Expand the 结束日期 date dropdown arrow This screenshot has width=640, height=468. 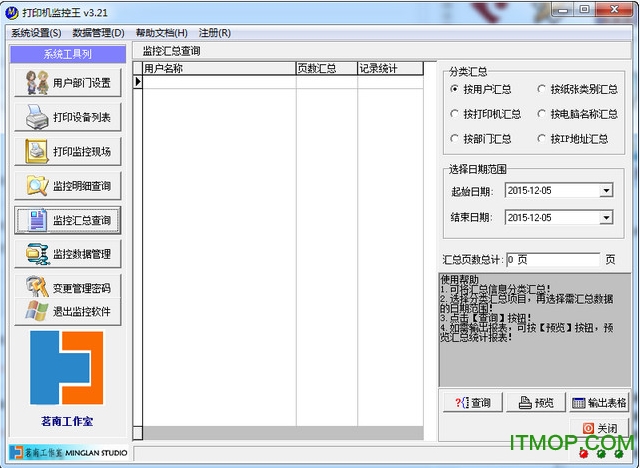pyautogui.click(x=606, y=217)
